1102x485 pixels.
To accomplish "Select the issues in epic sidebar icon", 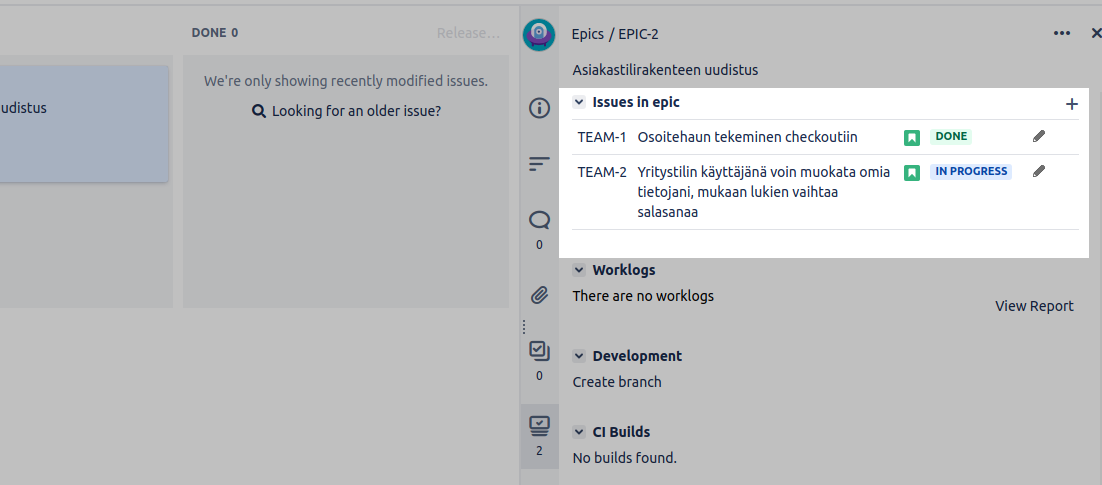I will pyautogui.click(x=539, y=426).
